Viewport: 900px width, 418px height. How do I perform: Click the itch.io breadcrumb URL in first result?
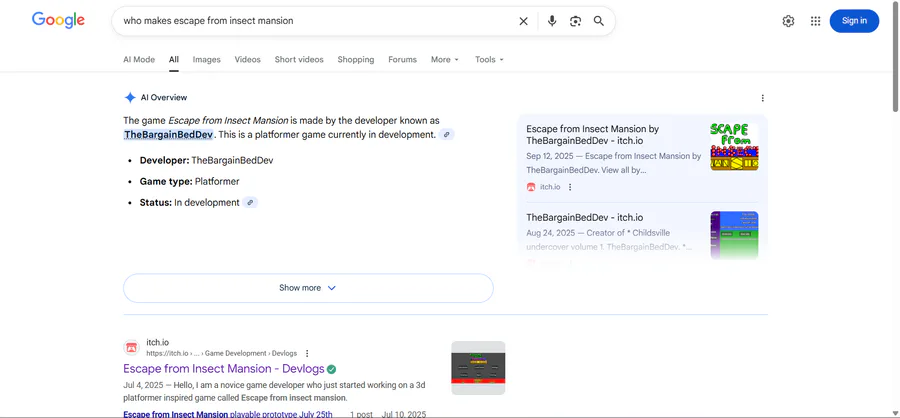(222, 353)
